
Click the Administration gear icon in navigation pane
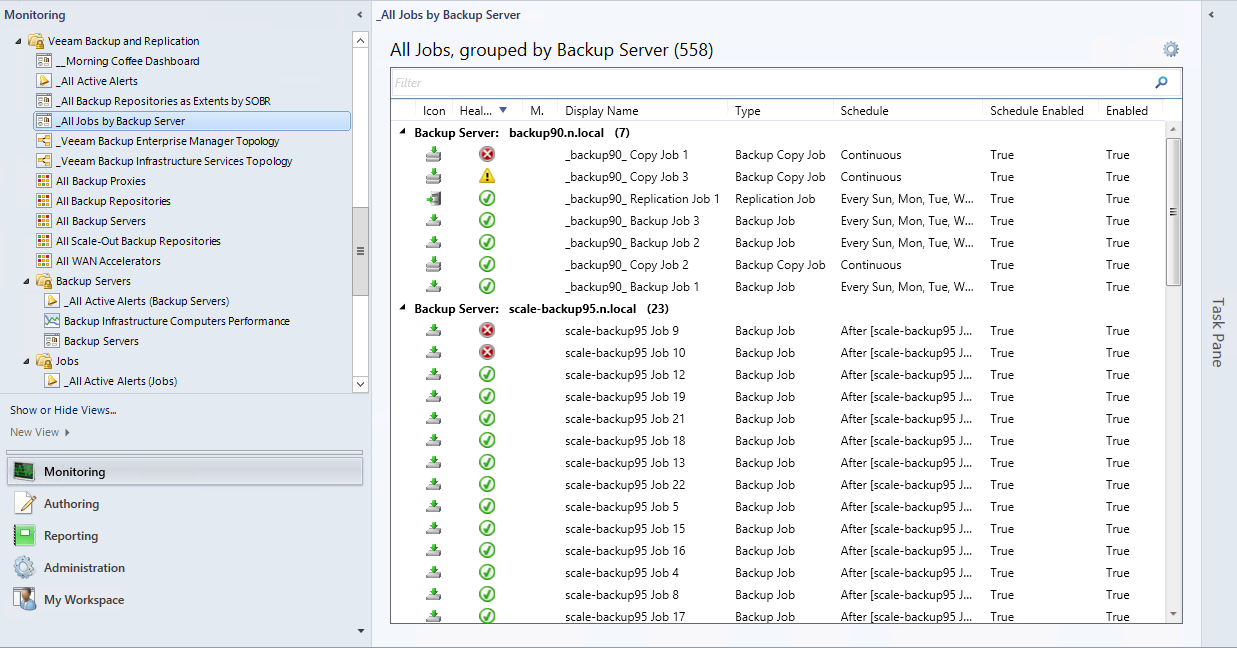point(24,568)
